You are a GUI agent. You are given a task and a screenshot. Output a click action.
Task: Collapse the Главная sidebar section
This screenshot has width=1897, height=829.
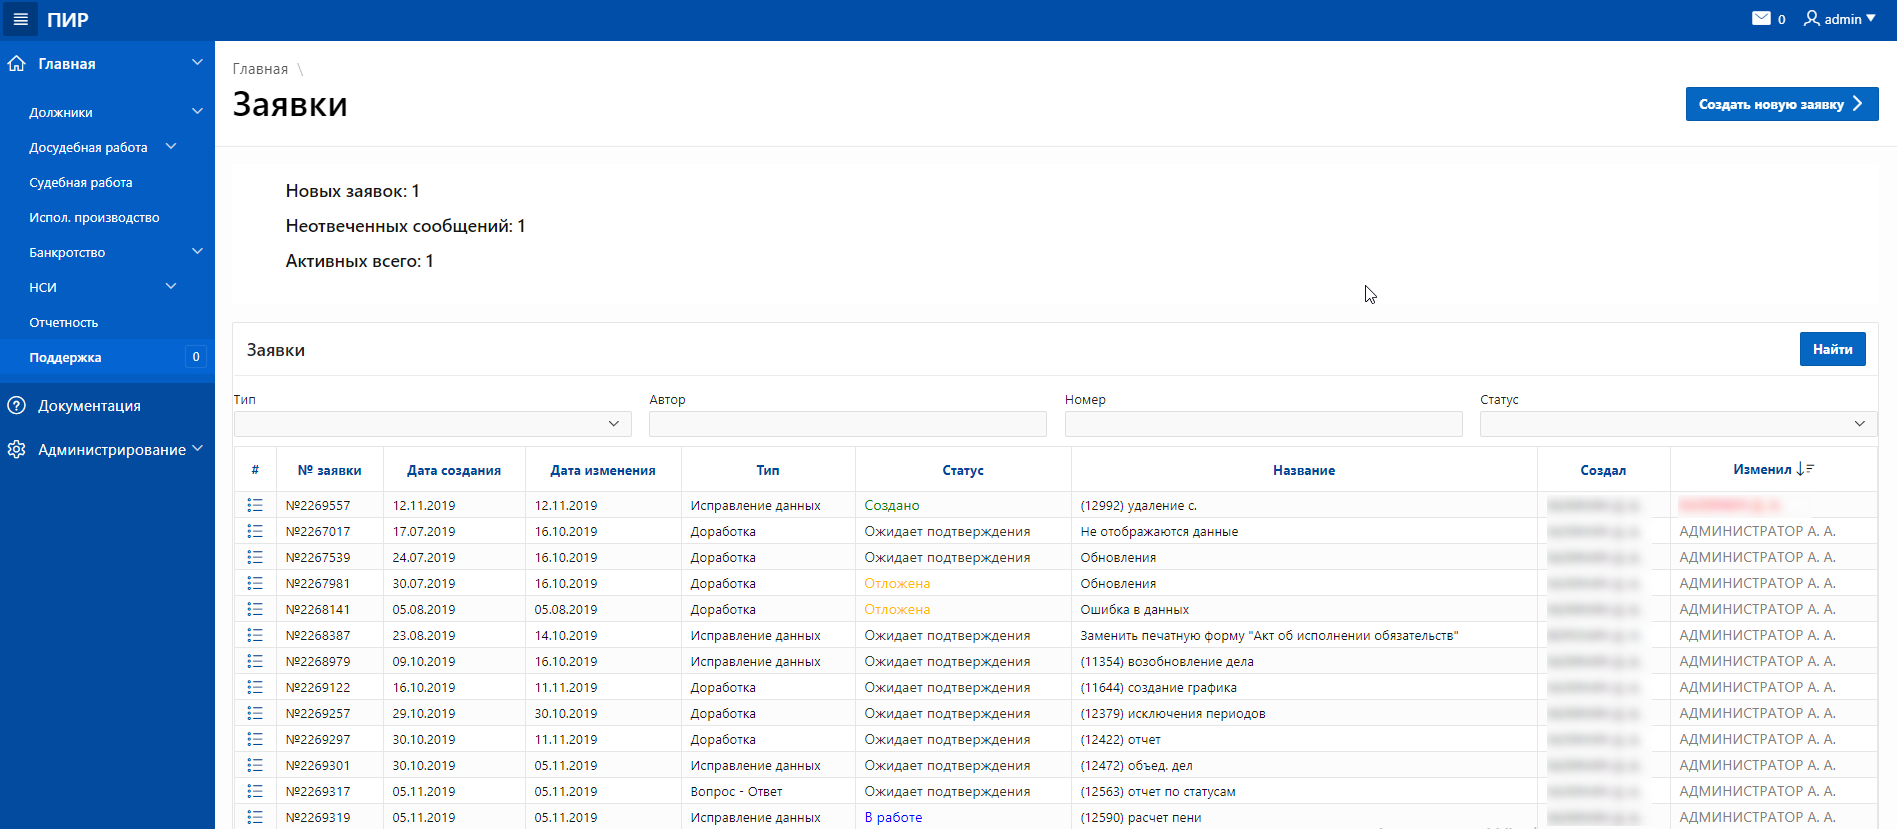tap(197, 62)
